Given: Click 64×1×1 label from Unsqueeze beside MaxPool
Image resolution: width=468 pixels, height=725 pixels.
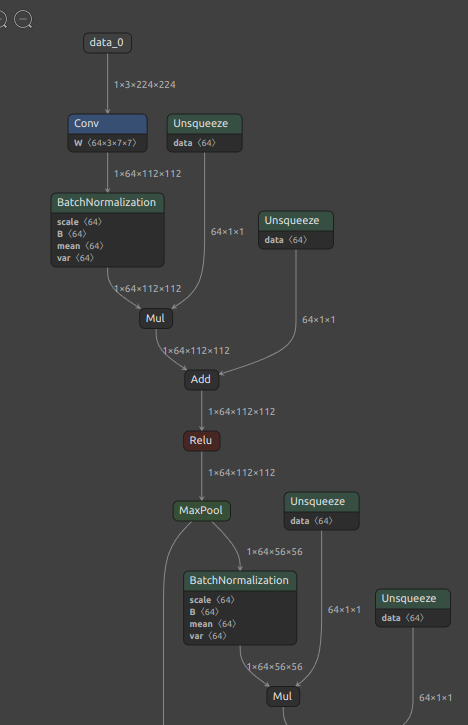Looking at the screenshot, I should pos(344,610).
